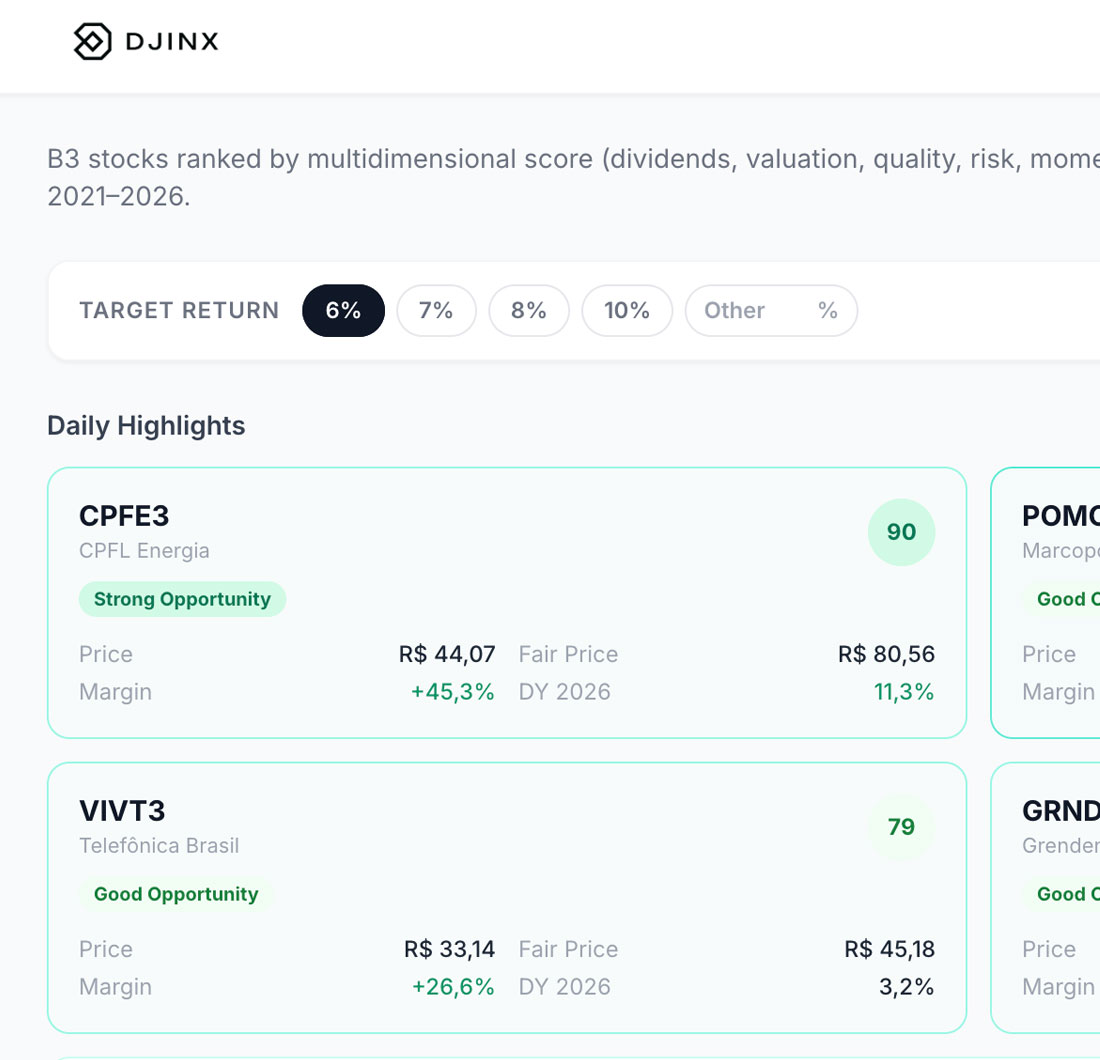Click CPFE3 DY 2026 value 11,3%

coord(904,692)
